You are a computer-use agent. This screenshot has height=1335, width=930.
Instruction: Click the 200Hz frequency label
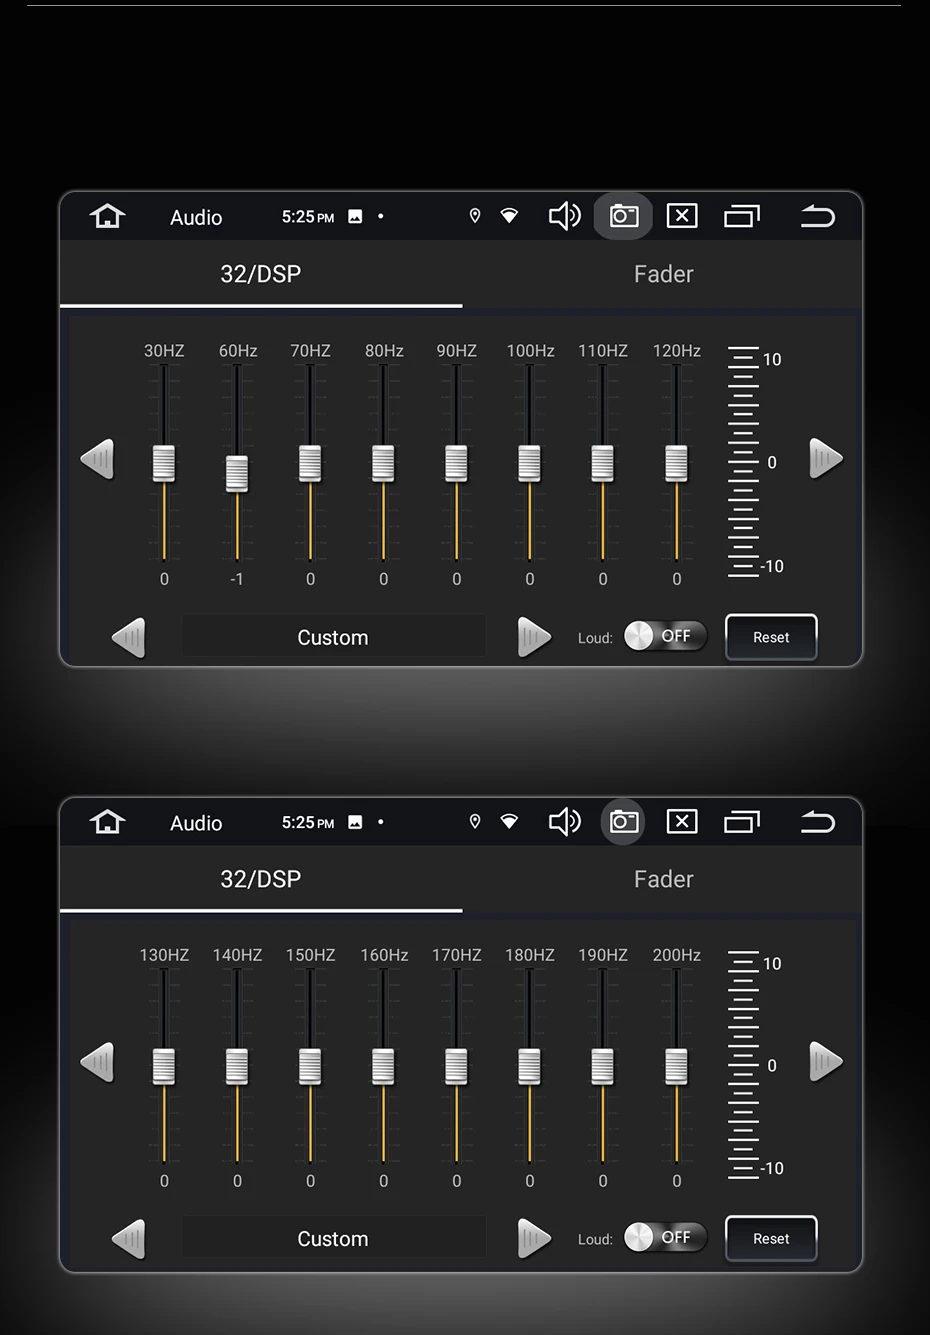pyautogui.click(x=677, y=955)
